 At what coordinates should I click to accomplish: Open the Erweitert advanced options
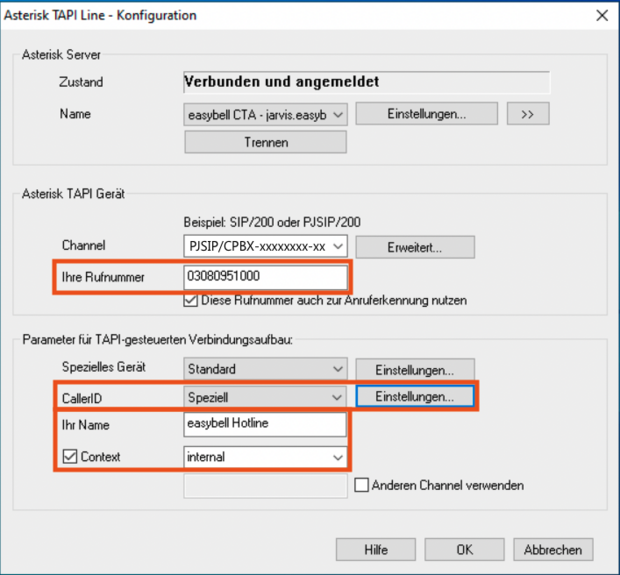[x=415, y=246]
